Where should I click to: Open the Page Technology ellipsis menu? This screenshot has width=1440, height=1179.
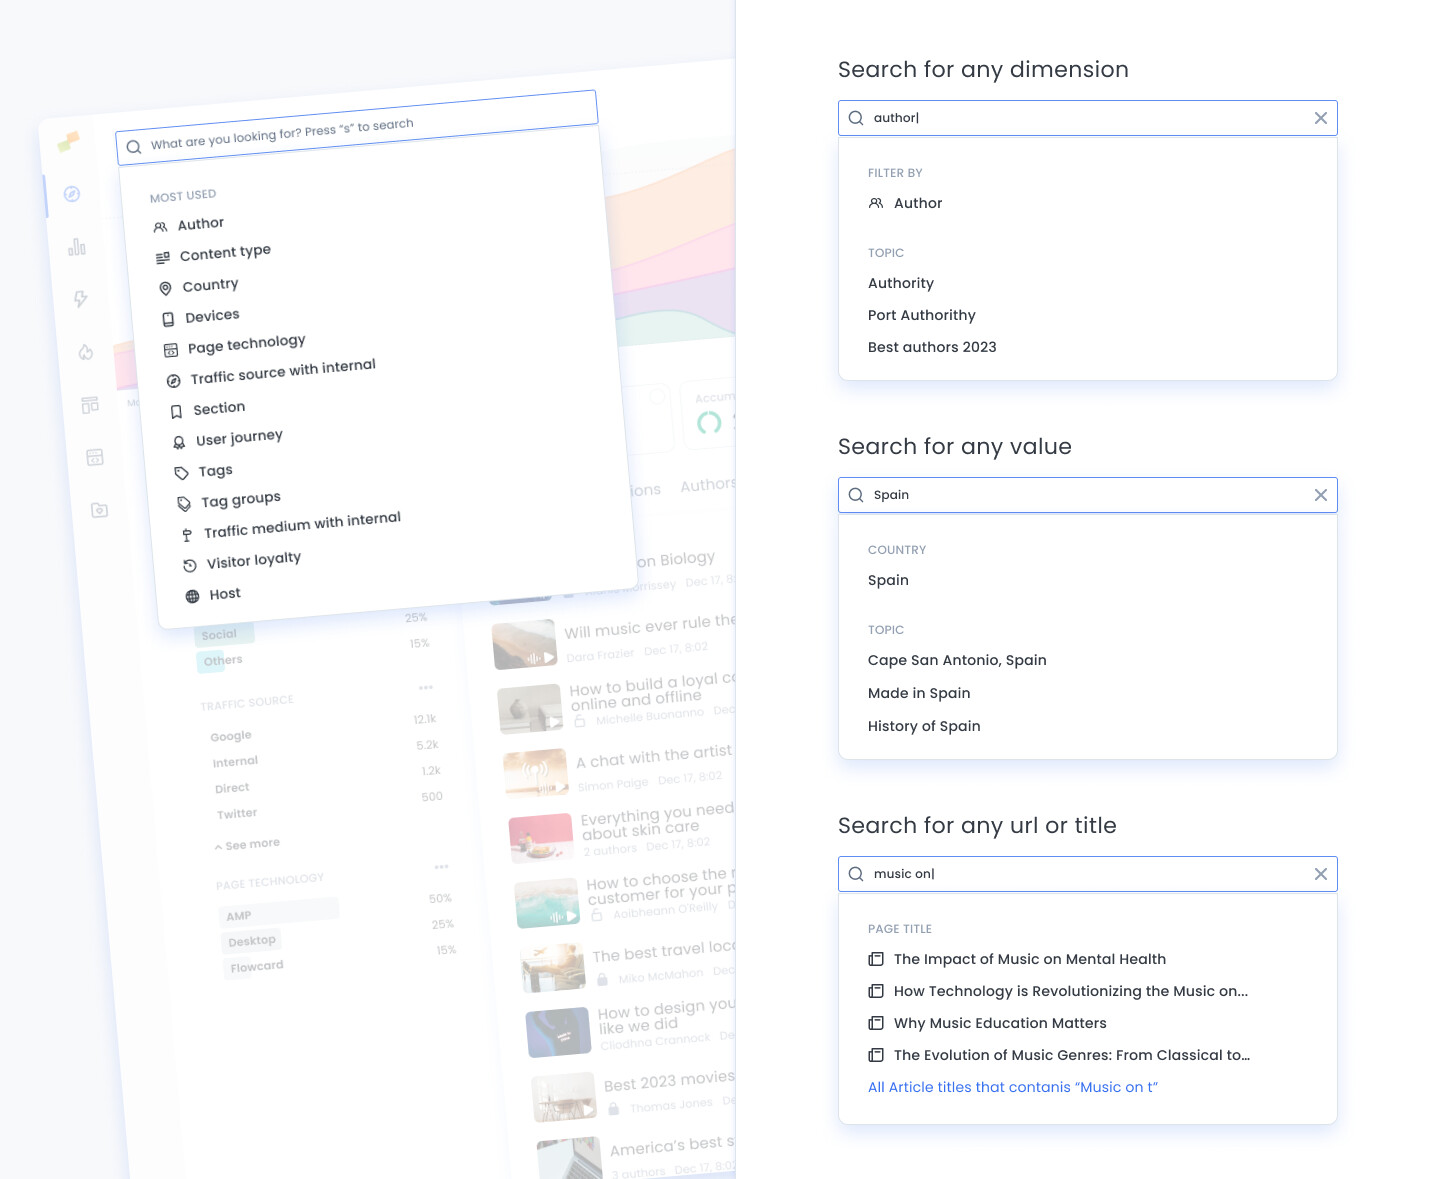(x=440, y=866)
